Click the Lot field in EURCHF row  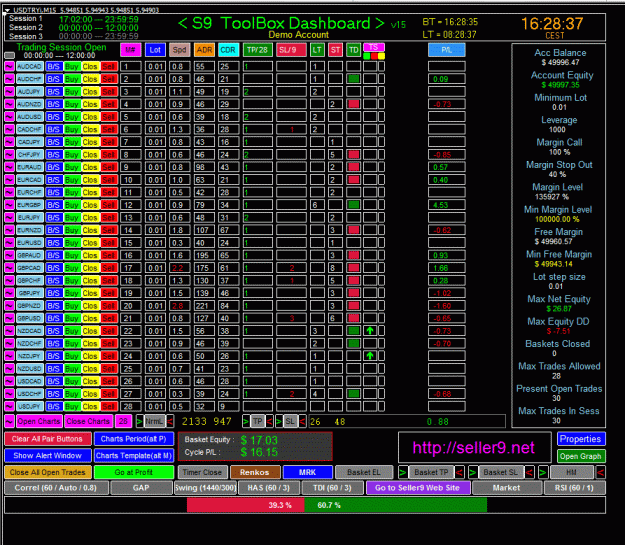pyautogui.click(x=155, y=192)
